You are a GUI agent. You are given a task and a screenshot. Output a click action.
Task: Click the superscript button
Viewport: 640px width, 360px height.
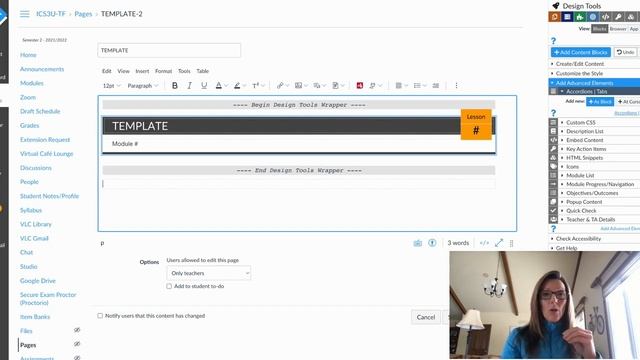tap(256, 86)
